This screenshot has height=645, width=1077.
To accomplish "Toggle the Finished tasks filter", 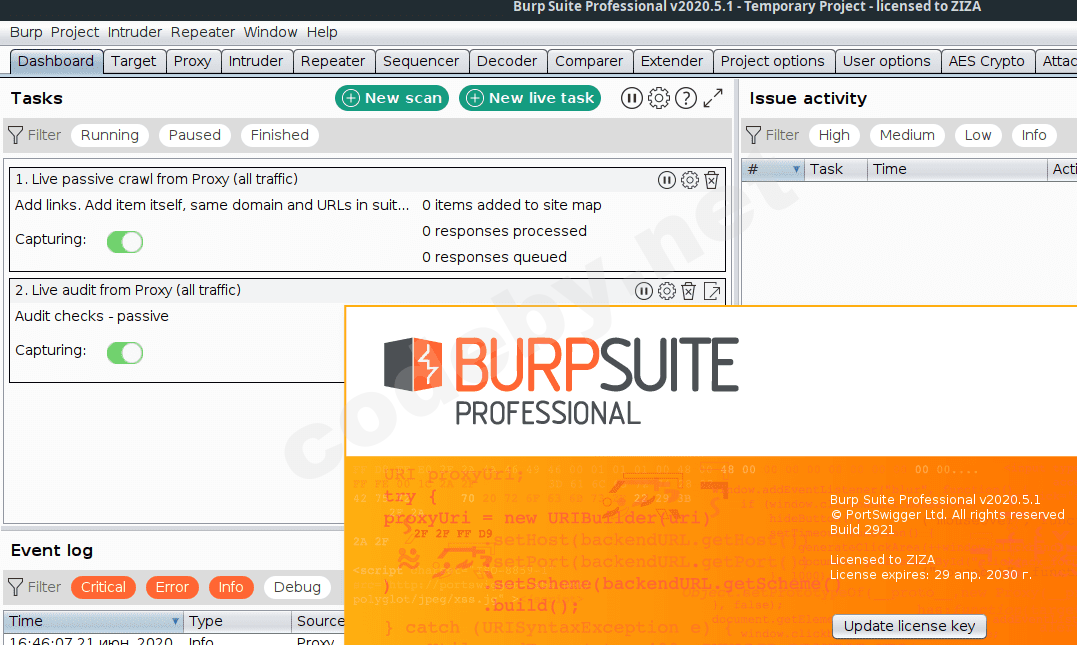I will pos(280,135).
